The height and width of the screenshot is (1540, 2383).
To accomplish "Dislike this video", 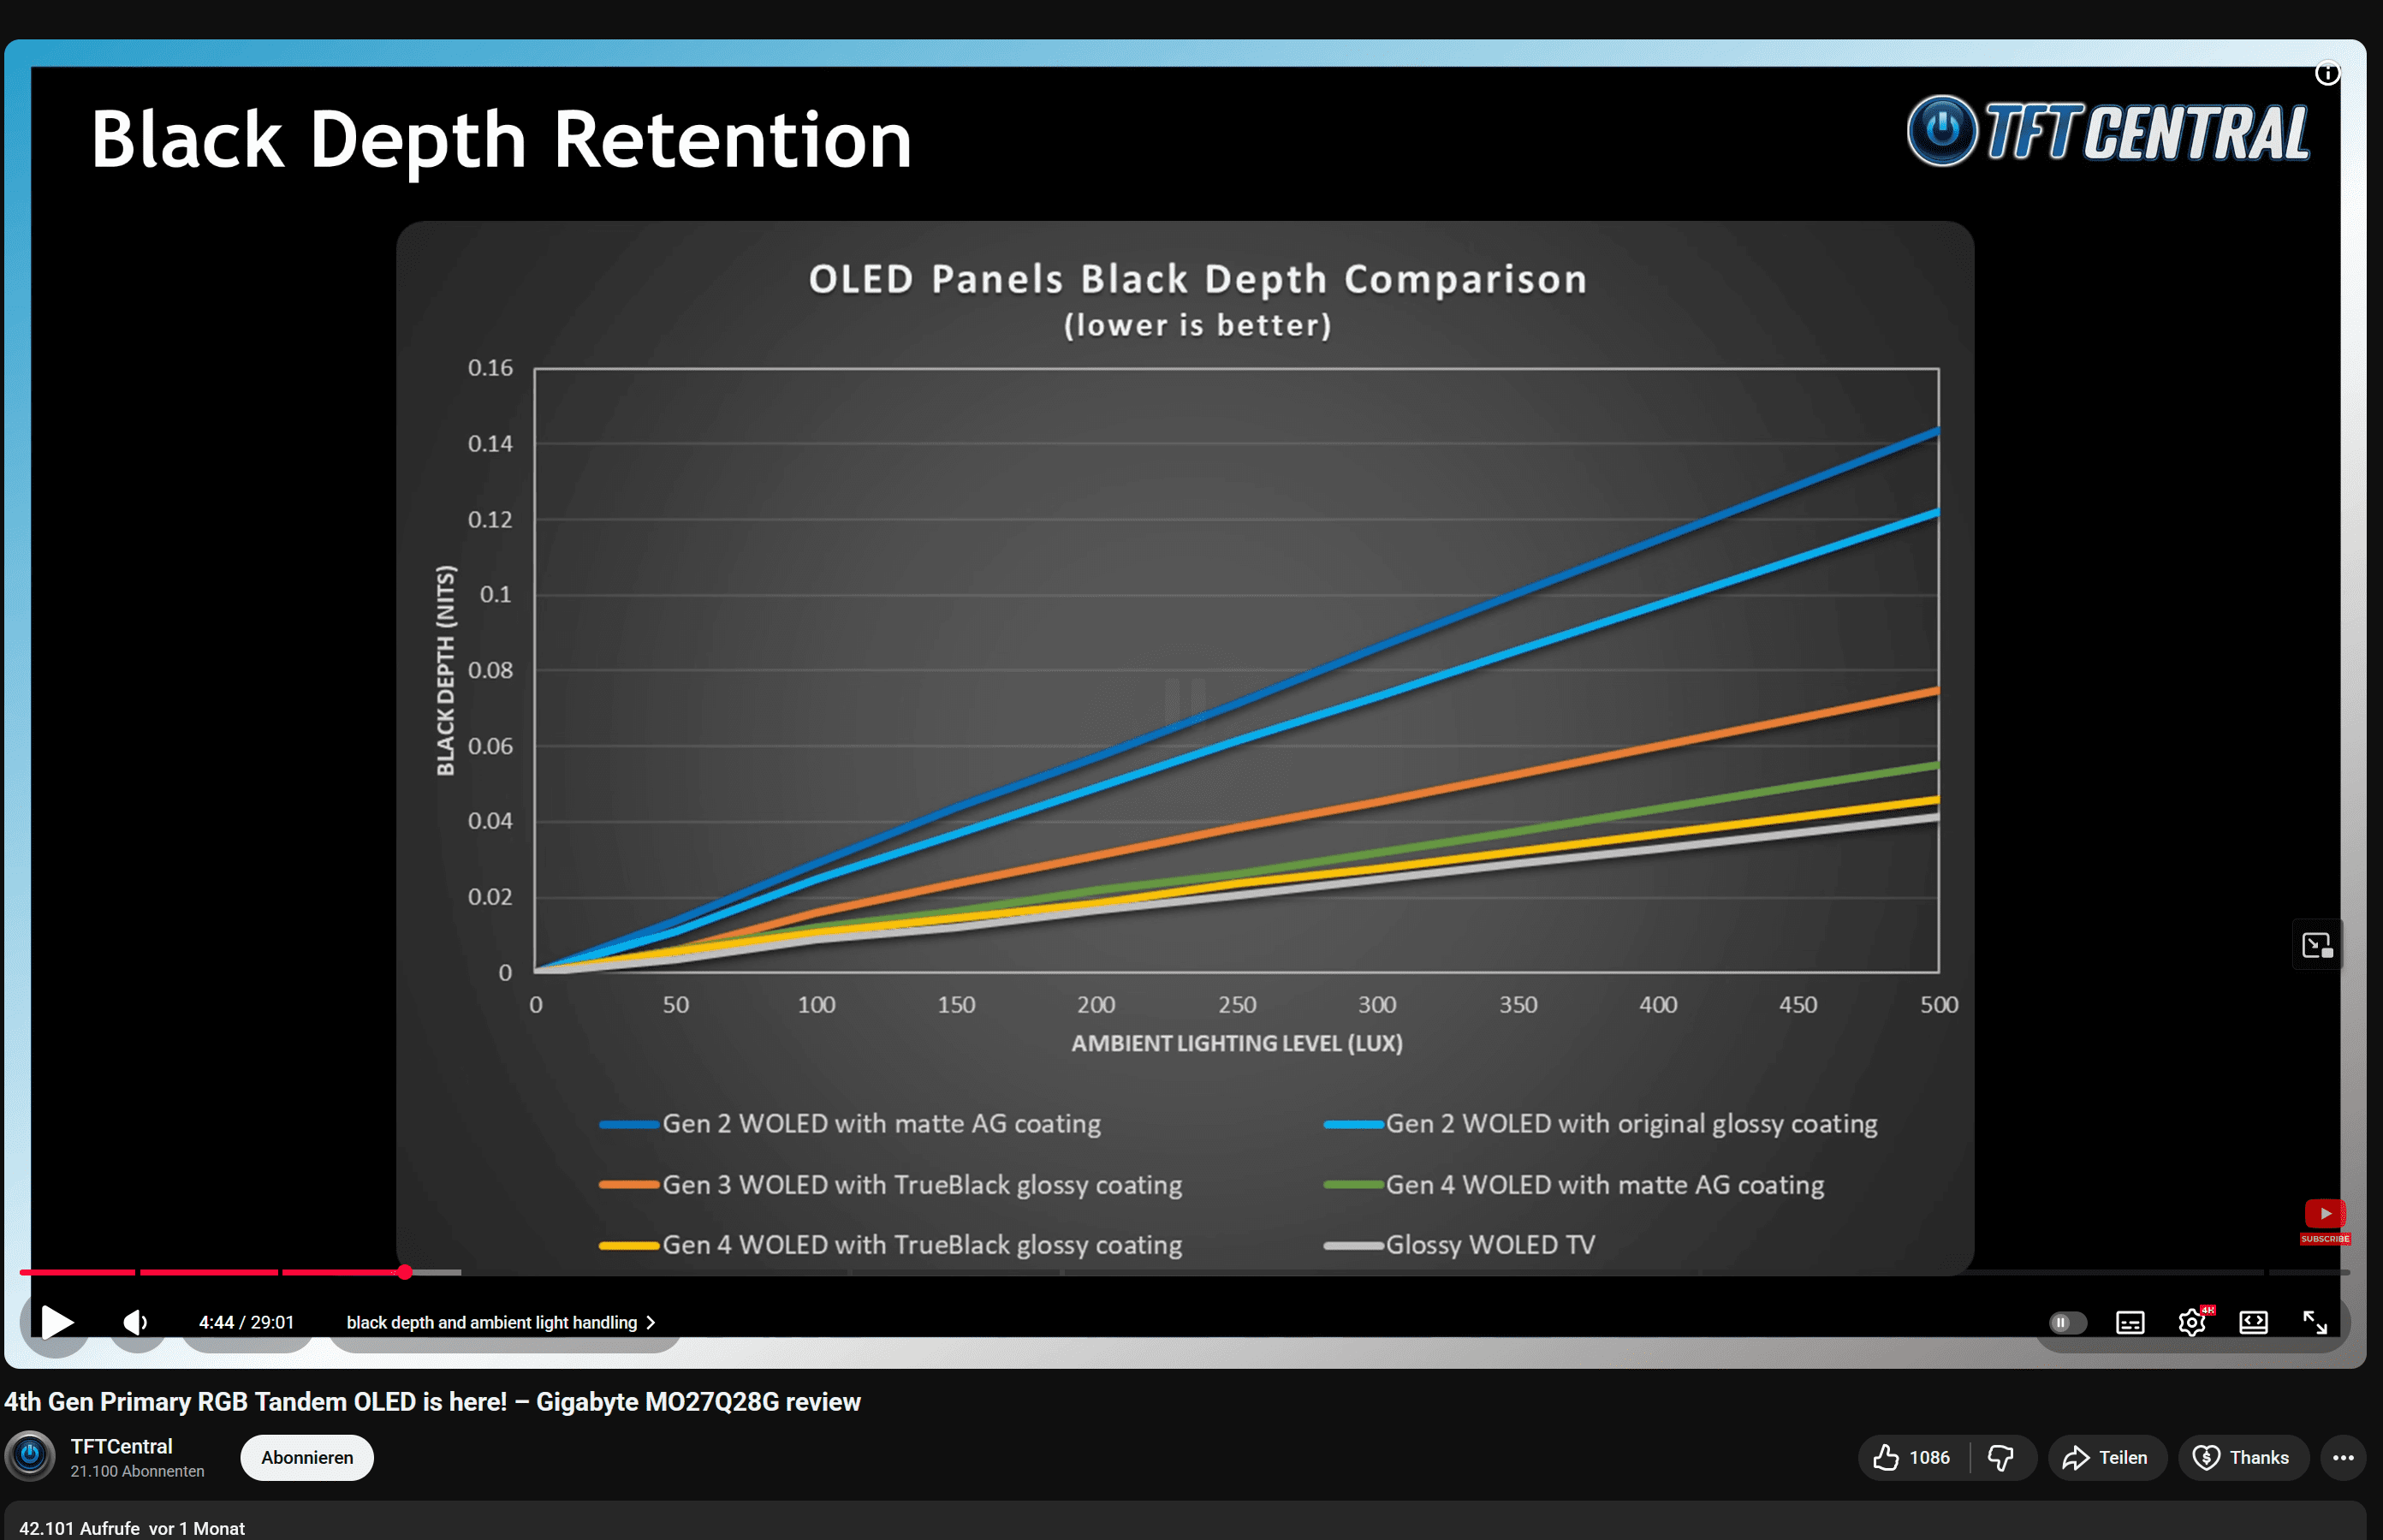I will click(2001, 1457).
